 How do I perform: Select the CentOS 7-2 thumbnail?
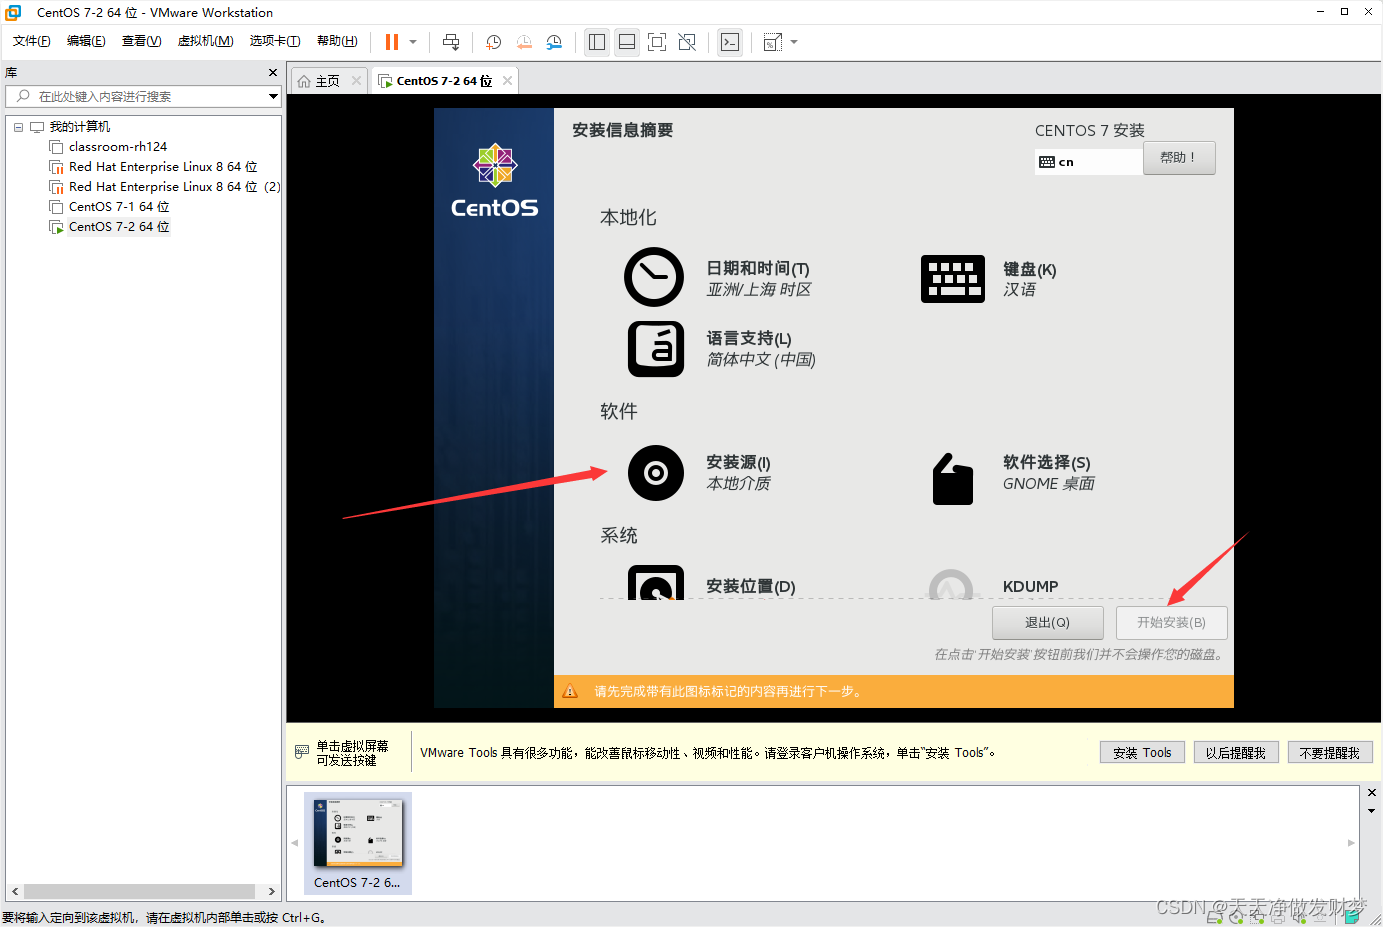coord(358,843)
